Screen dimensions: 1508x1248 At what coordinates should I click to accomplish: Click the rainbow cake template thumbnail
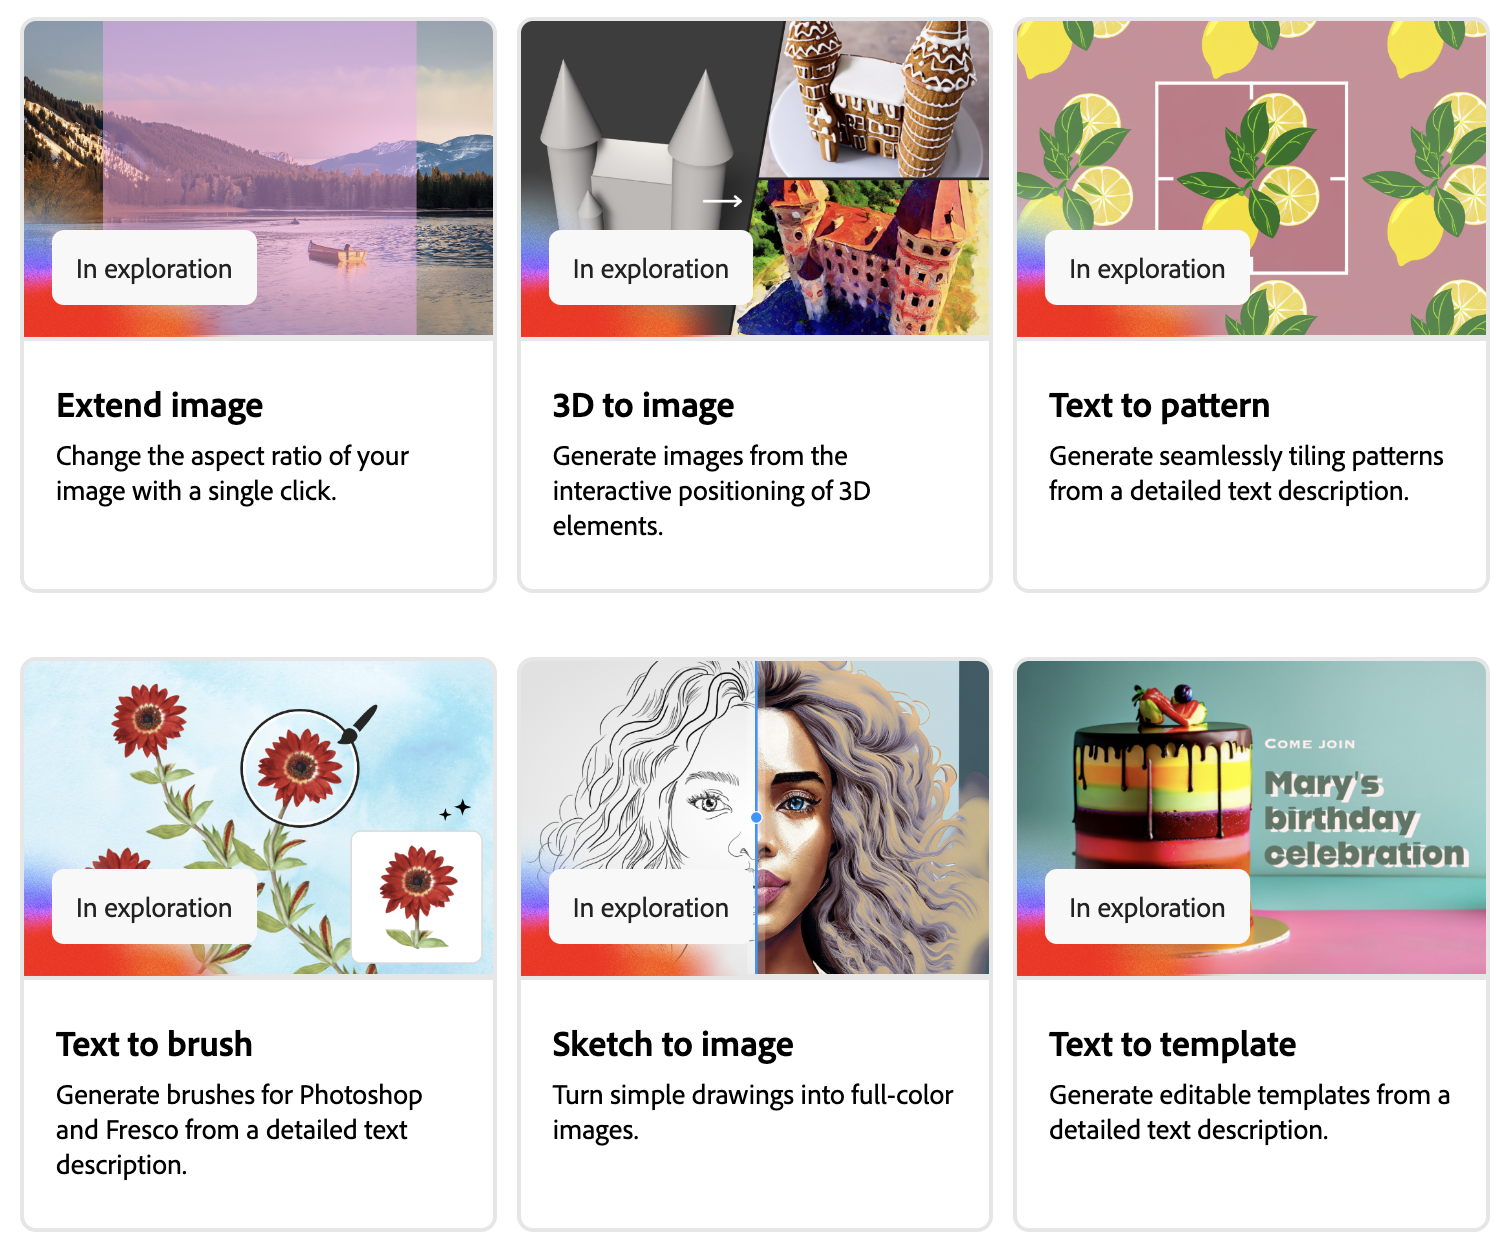pyautogui.click(x=1251, y=817)
